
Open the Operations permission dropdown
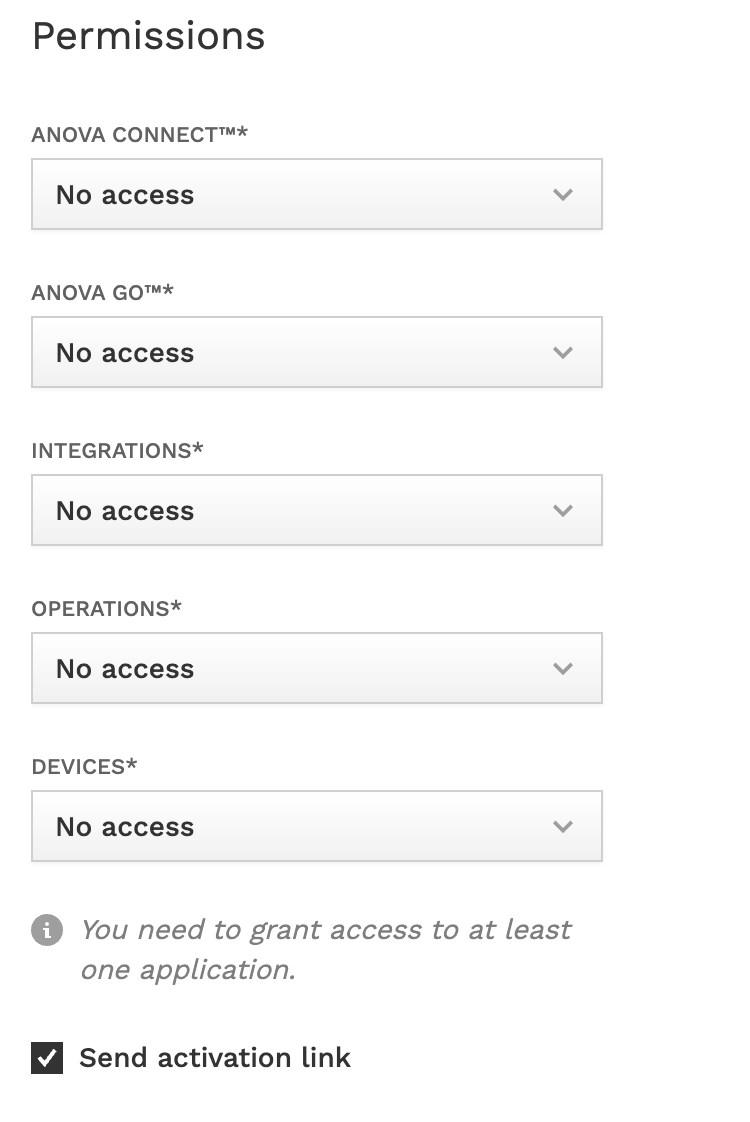click(316, 668)
